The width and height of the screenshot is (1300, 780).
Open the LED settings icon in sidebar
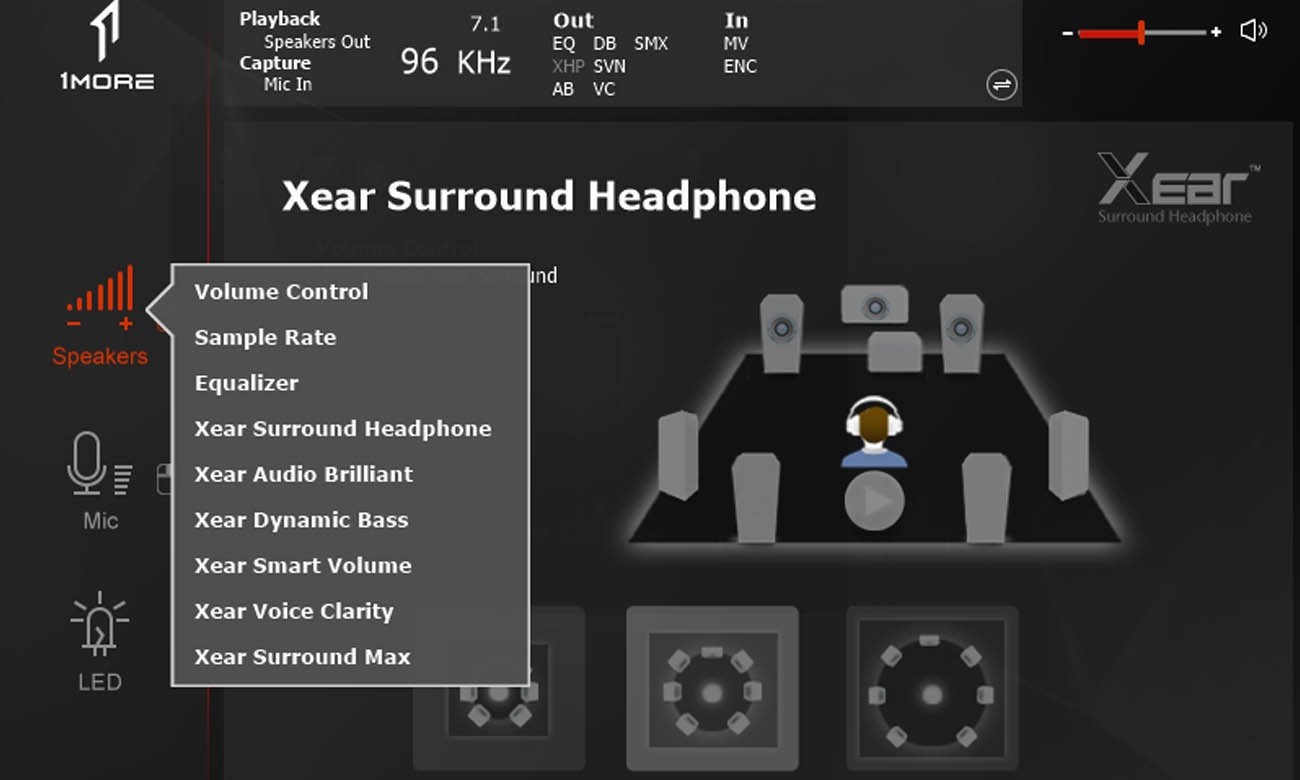(99, 642)
